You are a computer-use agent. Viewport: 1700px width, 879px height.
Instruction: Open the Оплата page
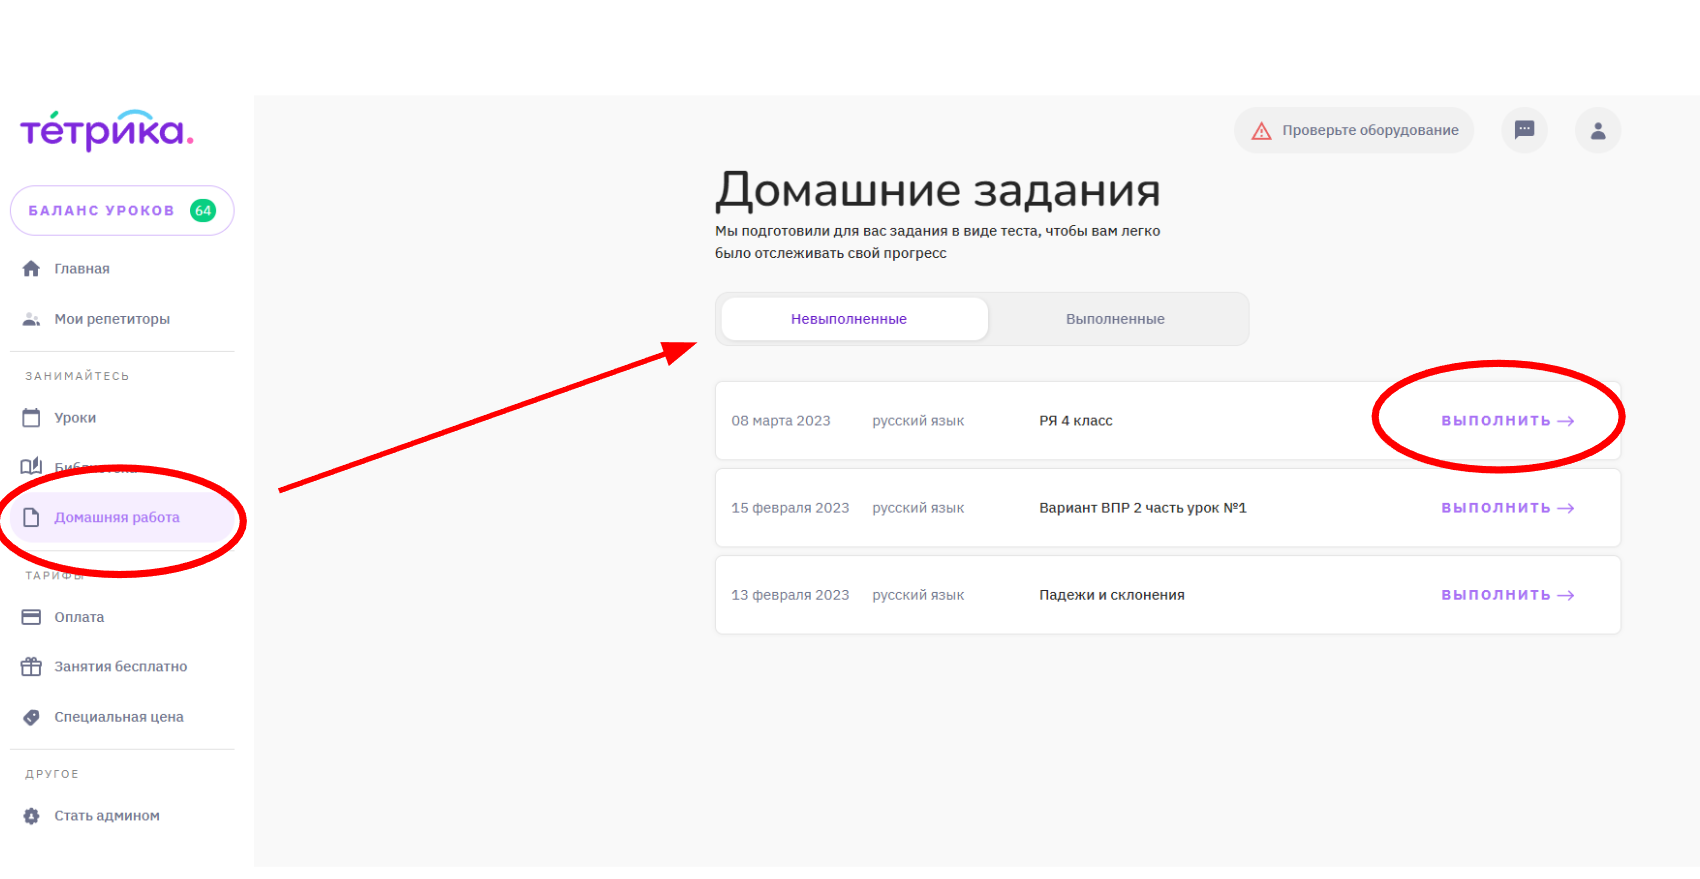pos(79,617)
